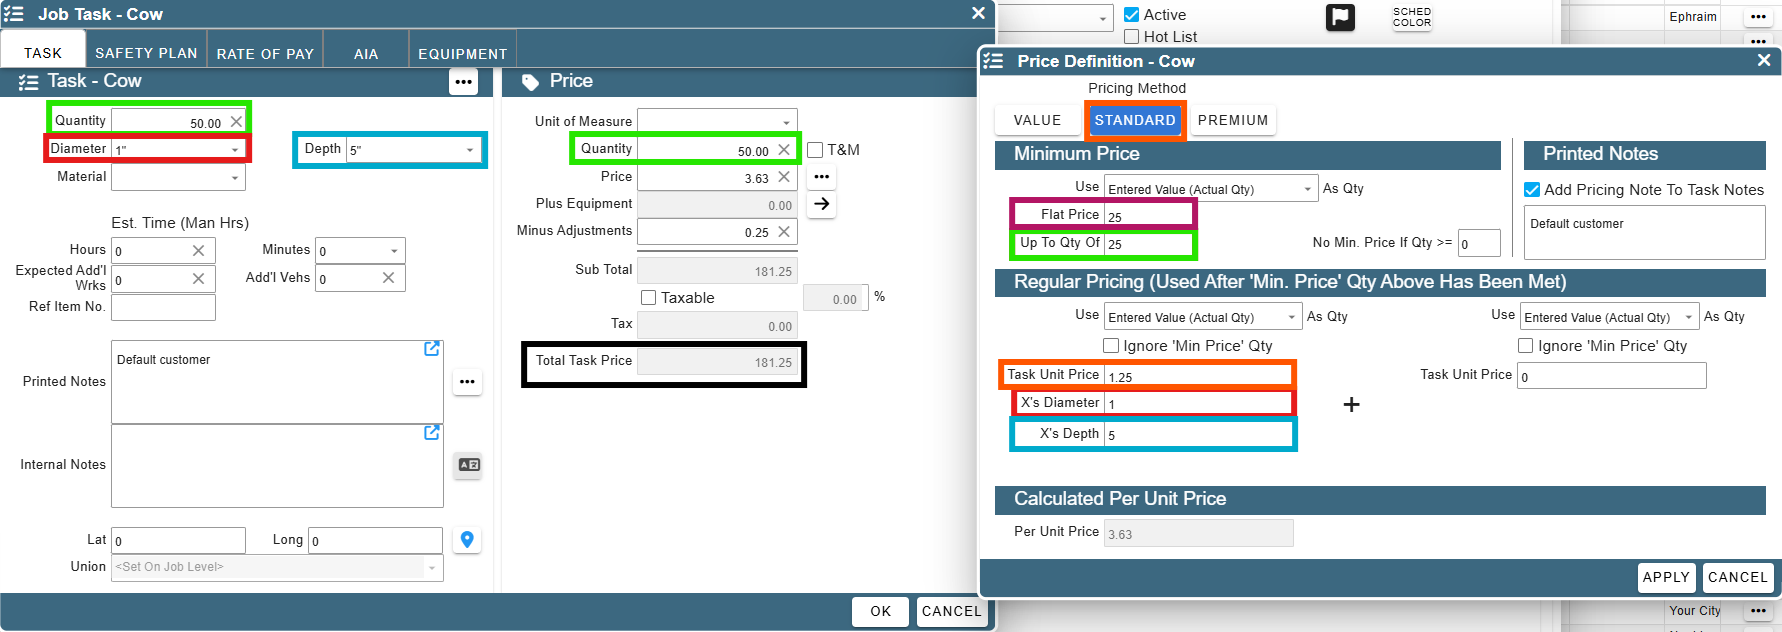The width and height of the screenshot is (1782, 632).
Task: Click OK in Job Task window
Action: click(x=880, y=611)
